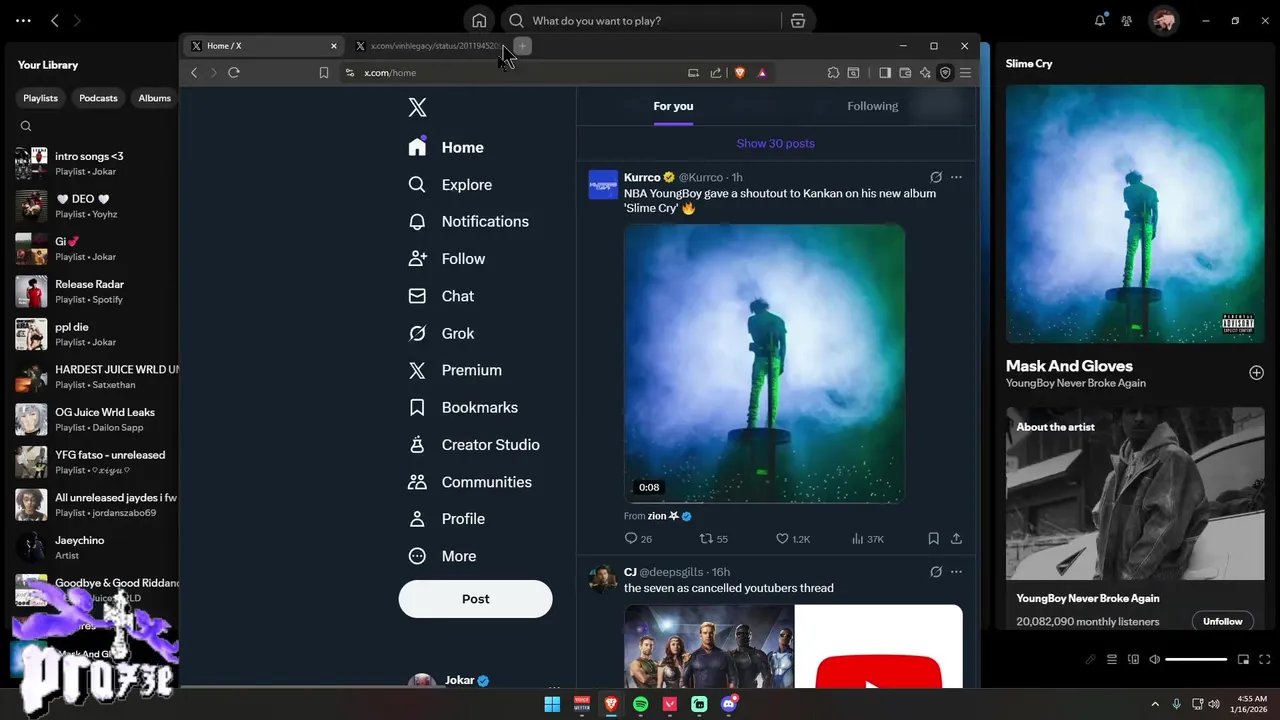Mute Spotify using speaker icon
This screenshot has height=720, width=1280.
pos(1155,659)
